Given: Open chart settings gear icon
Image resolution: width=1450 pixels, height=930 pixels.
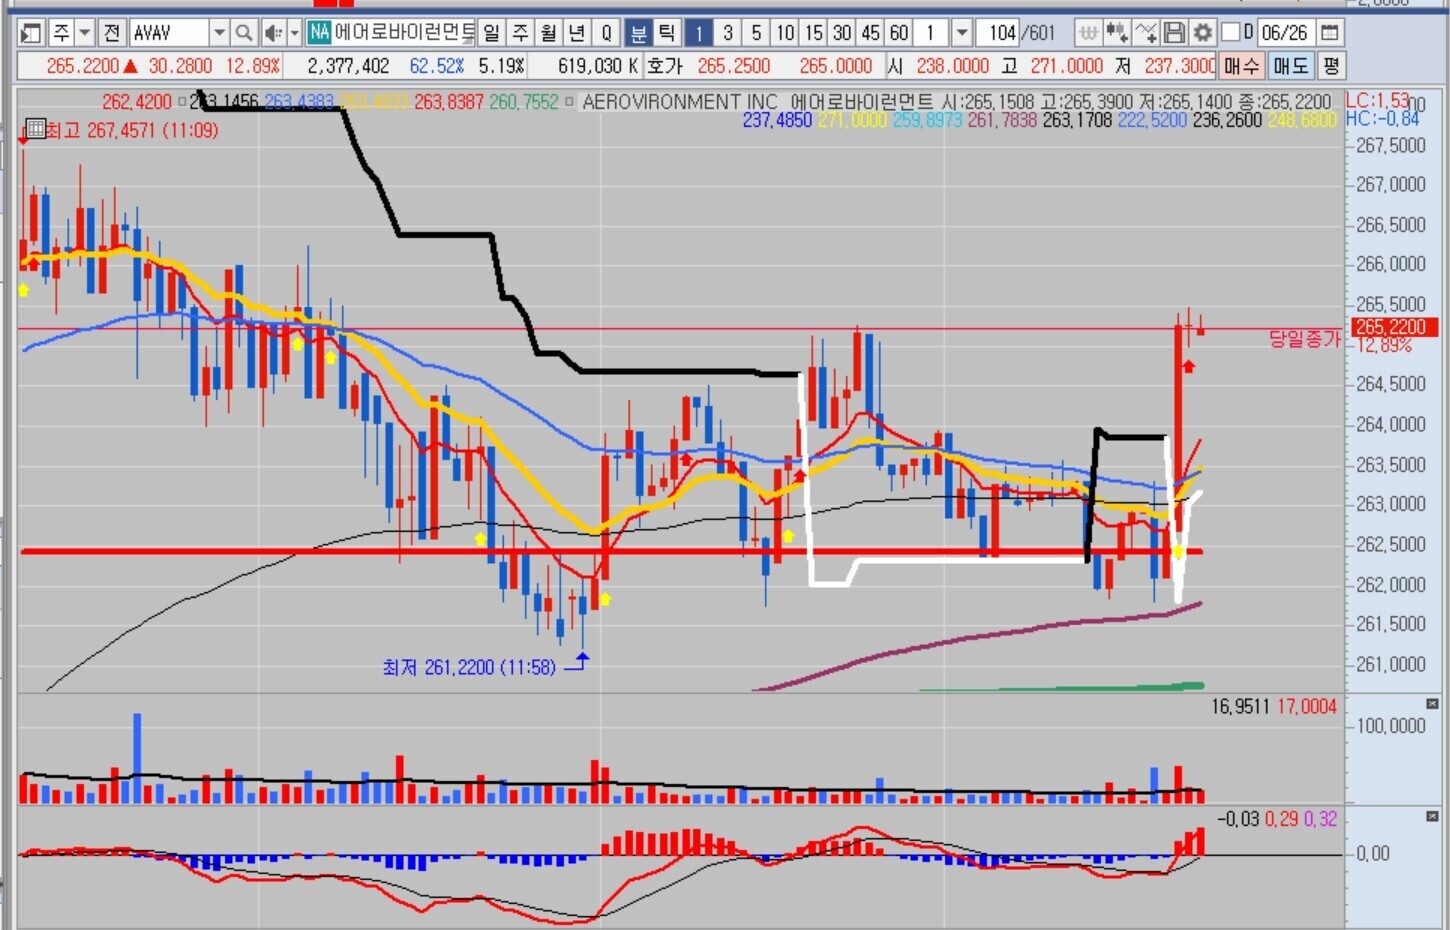Looking at the screenshot, I should 1203,33.
